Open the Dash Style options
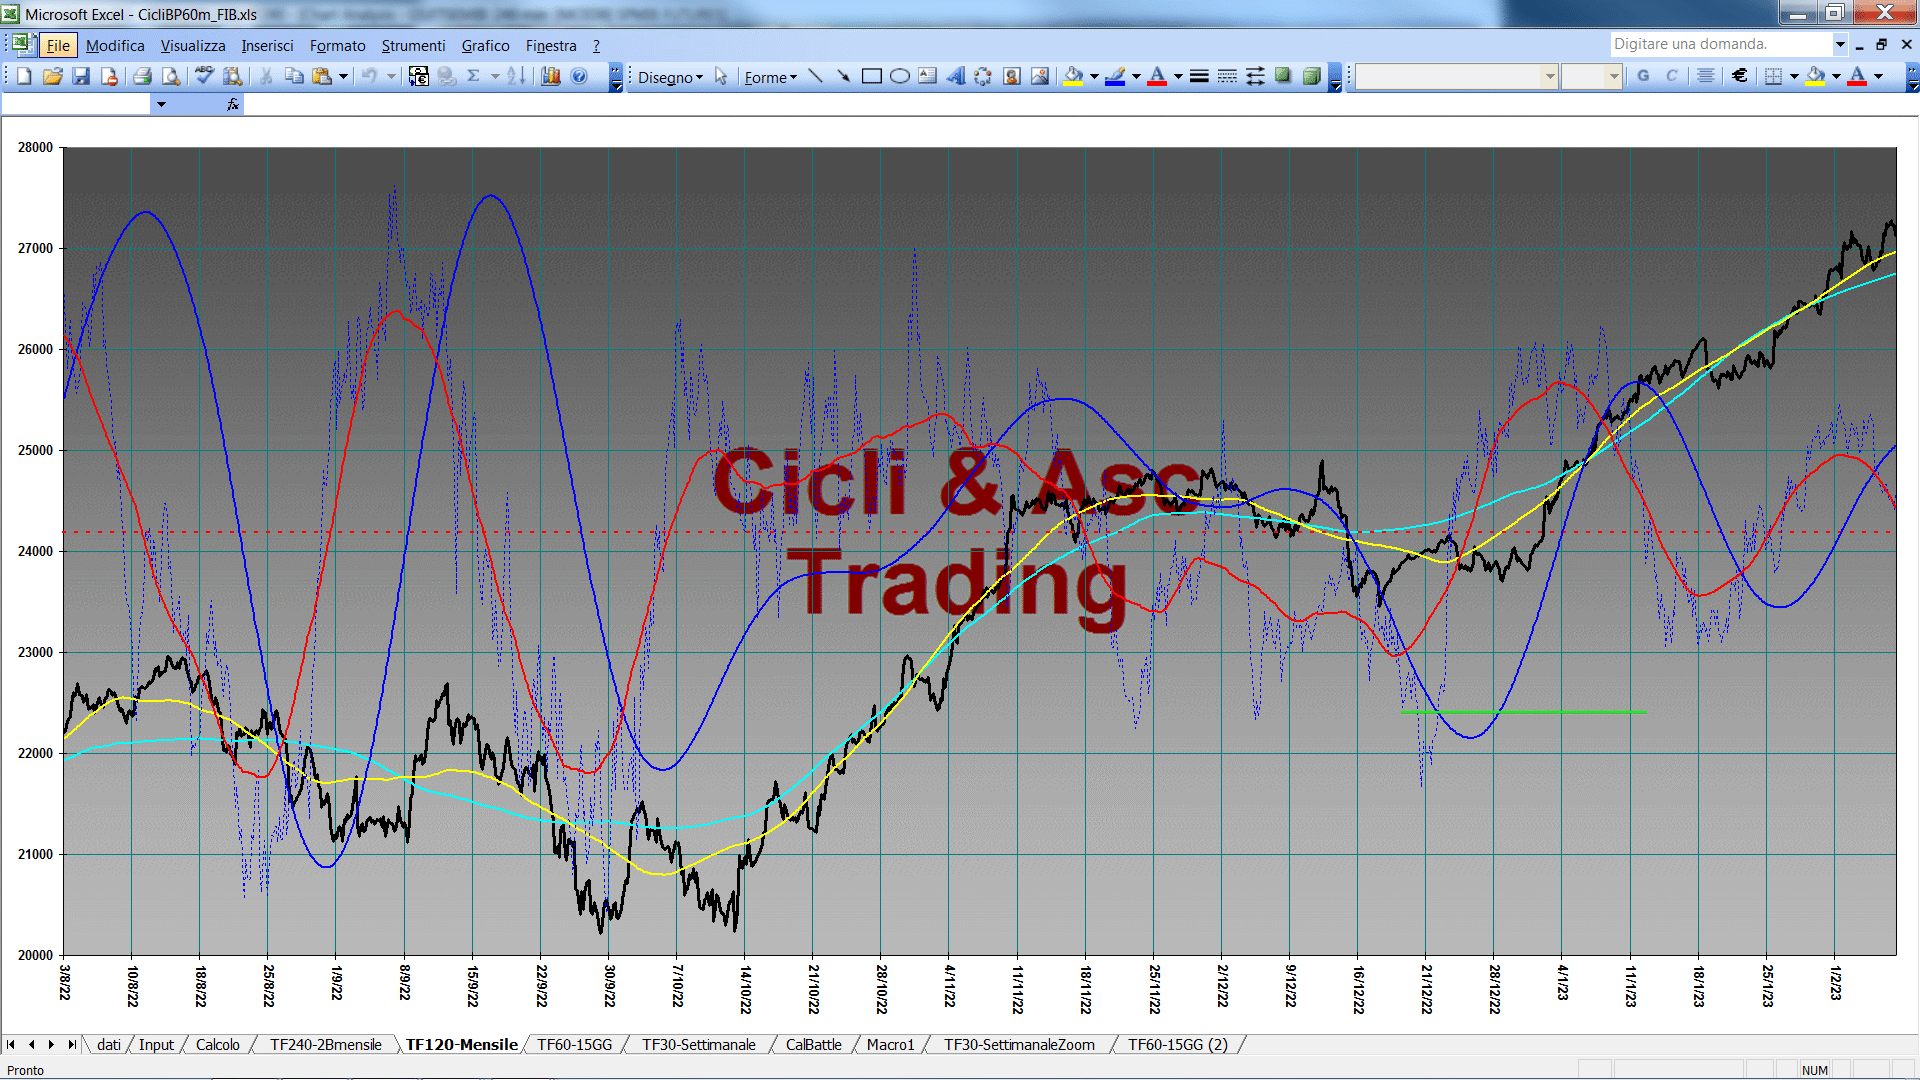Image resolution: width=1920 pixels, height=1080 pixels. click(1227, 76)
